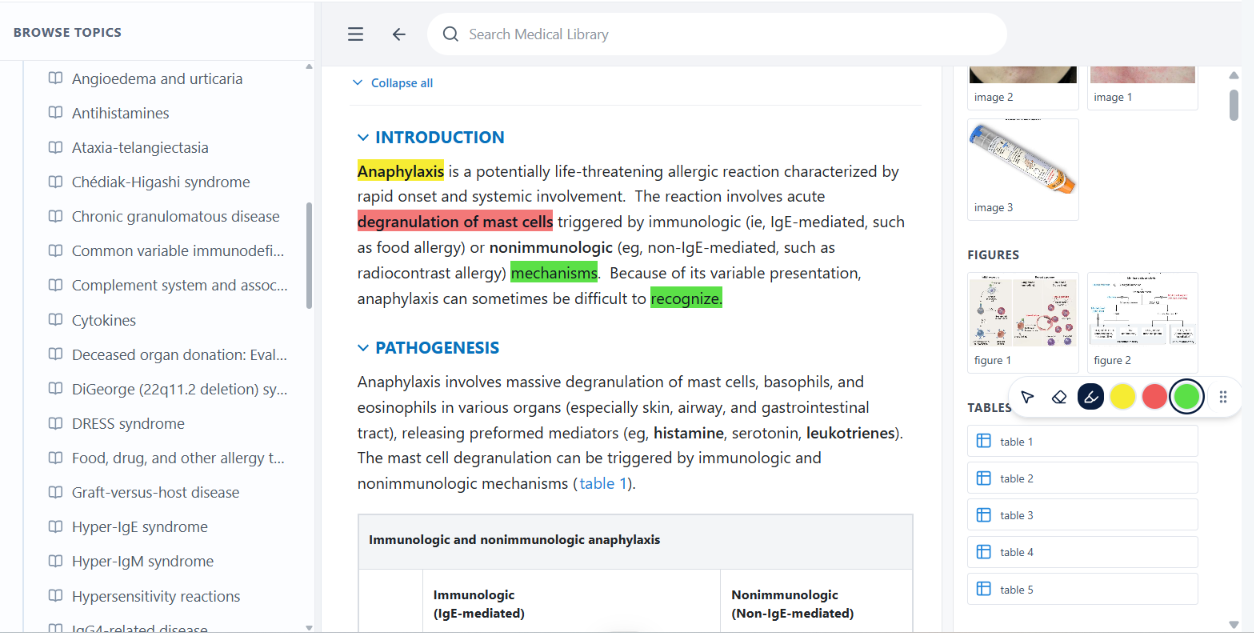Open the image 3 auto-injector thumbnail
Screen dimensions: 1254x633
(x=1023, y=169)
